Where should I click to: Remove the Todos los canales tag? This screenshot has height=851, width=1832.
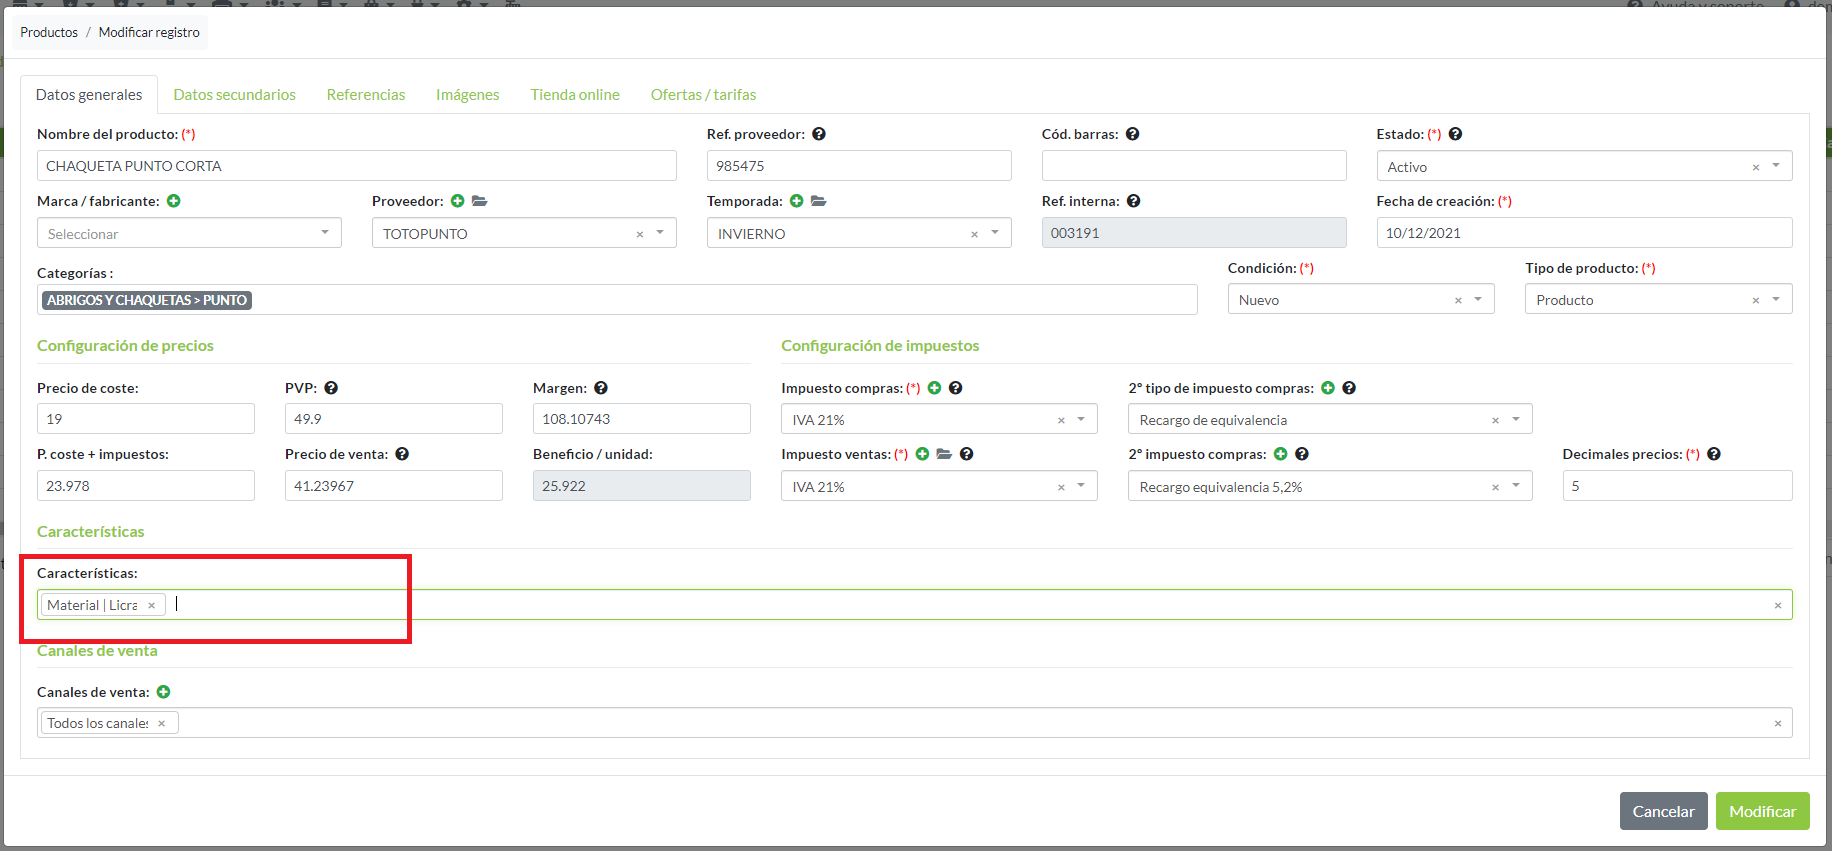tap(162, 724)
